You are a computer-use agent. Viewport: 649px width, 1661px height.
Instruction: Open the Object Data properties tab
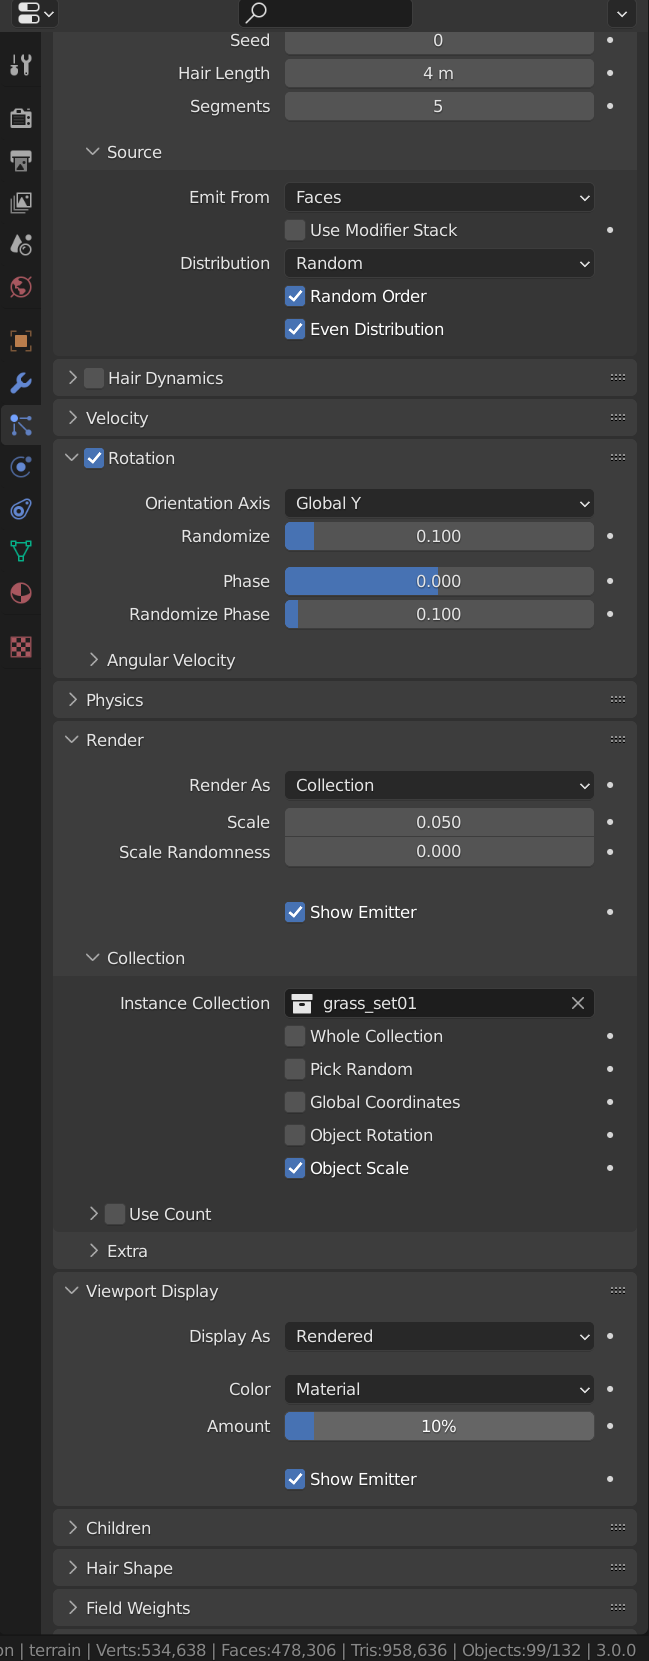pos(21,550)
